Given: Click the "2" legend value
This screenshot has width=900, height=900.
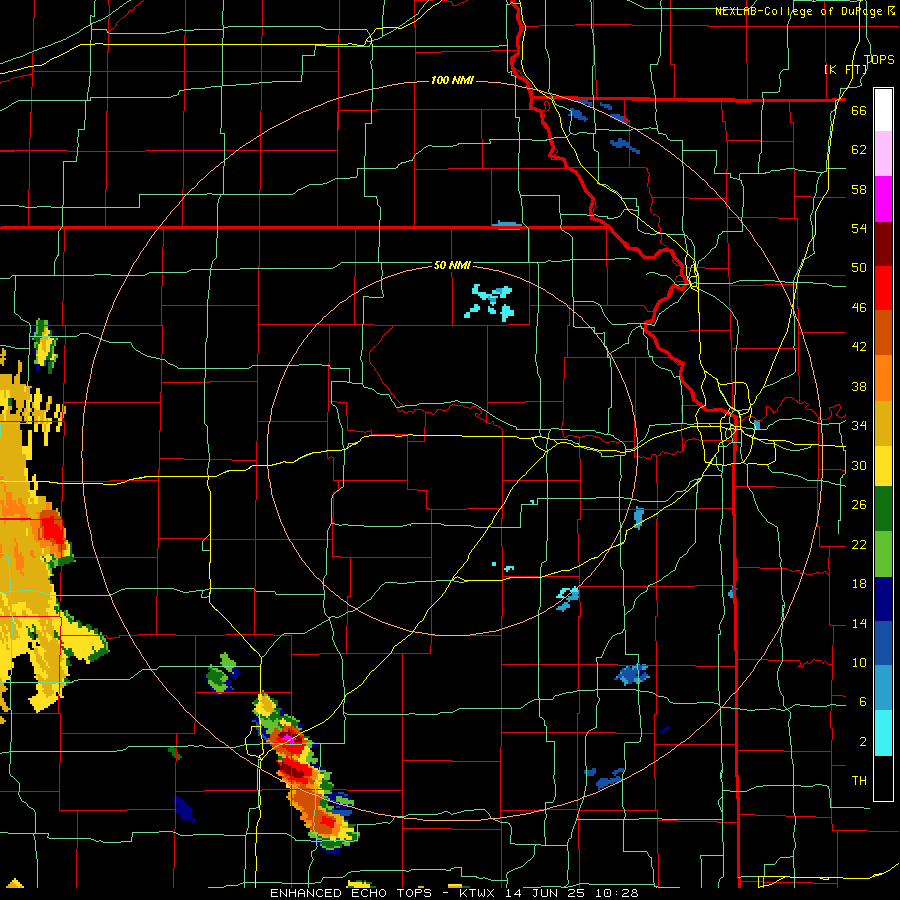Looking at the screenshot, I should pyautogui.click(x=862, y=741).
